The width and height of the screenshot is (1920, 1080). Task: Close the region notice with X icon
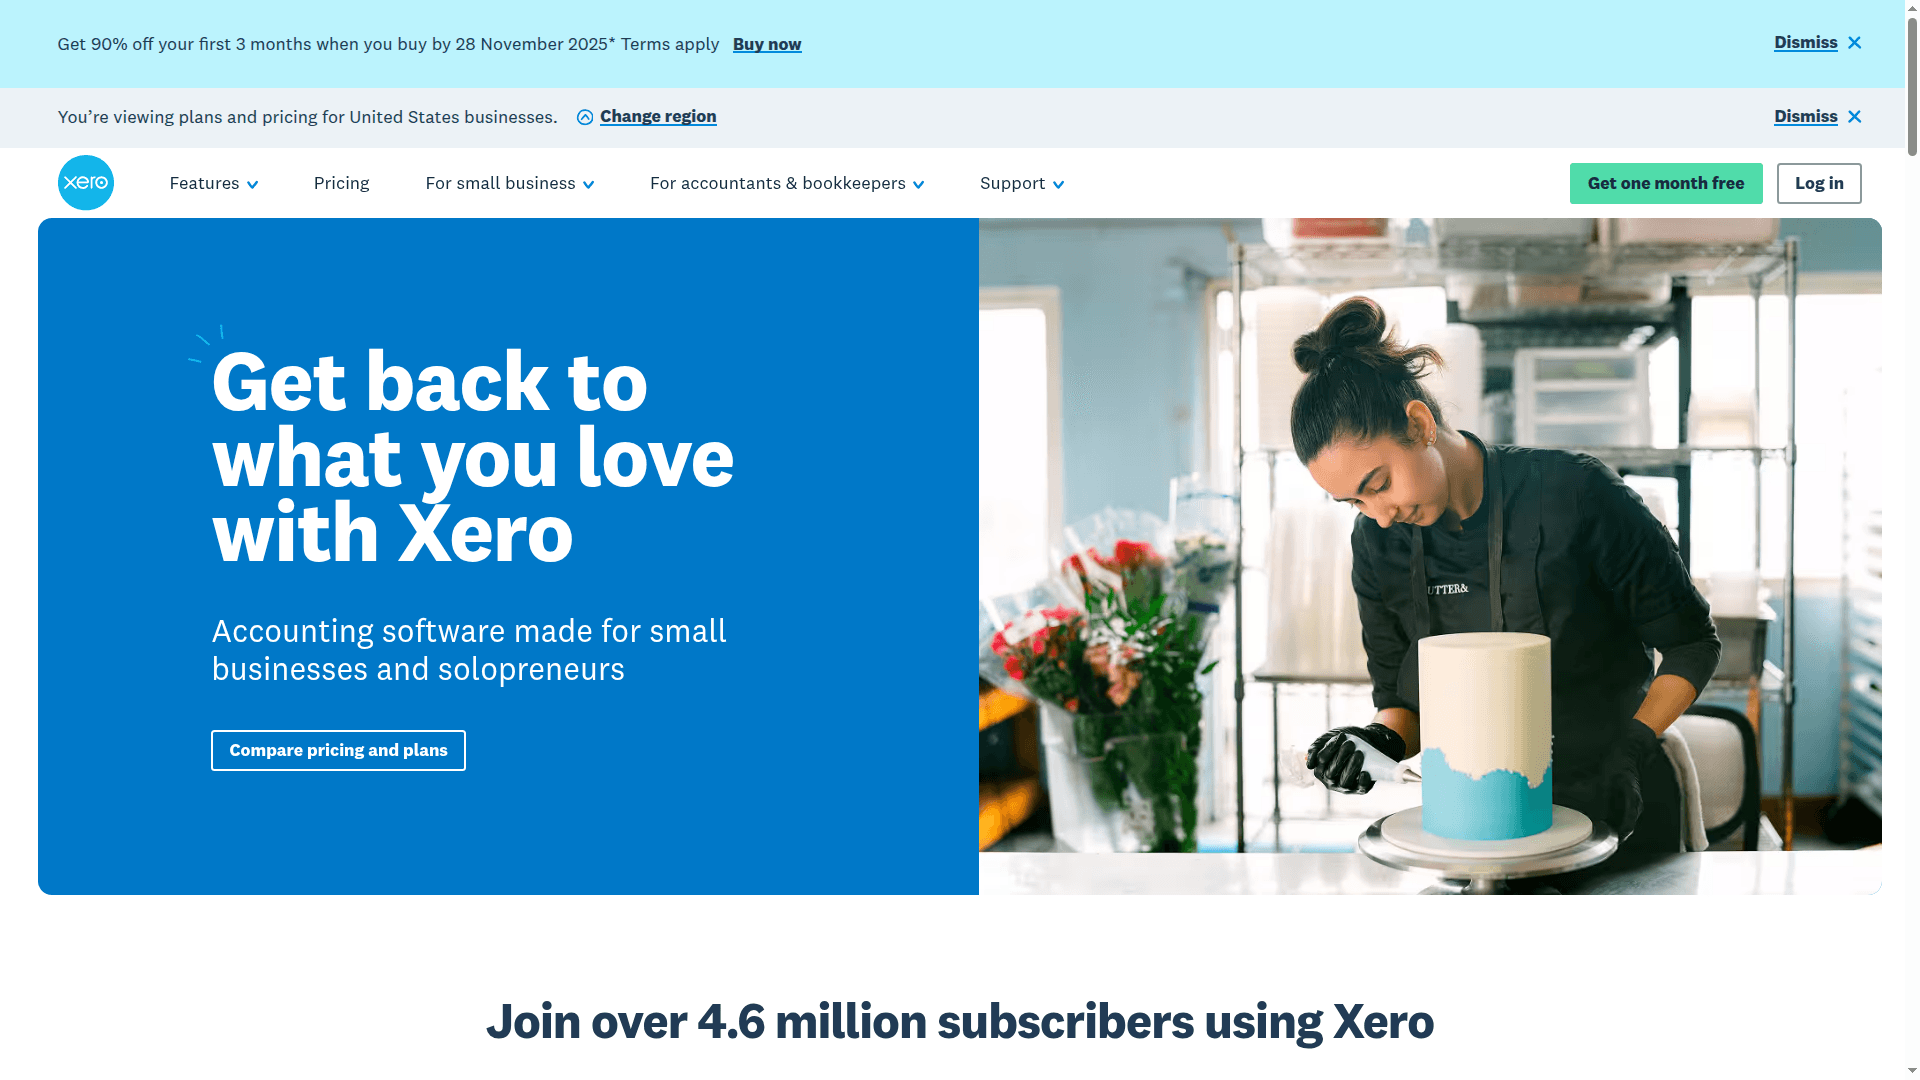click(1855, 117)
